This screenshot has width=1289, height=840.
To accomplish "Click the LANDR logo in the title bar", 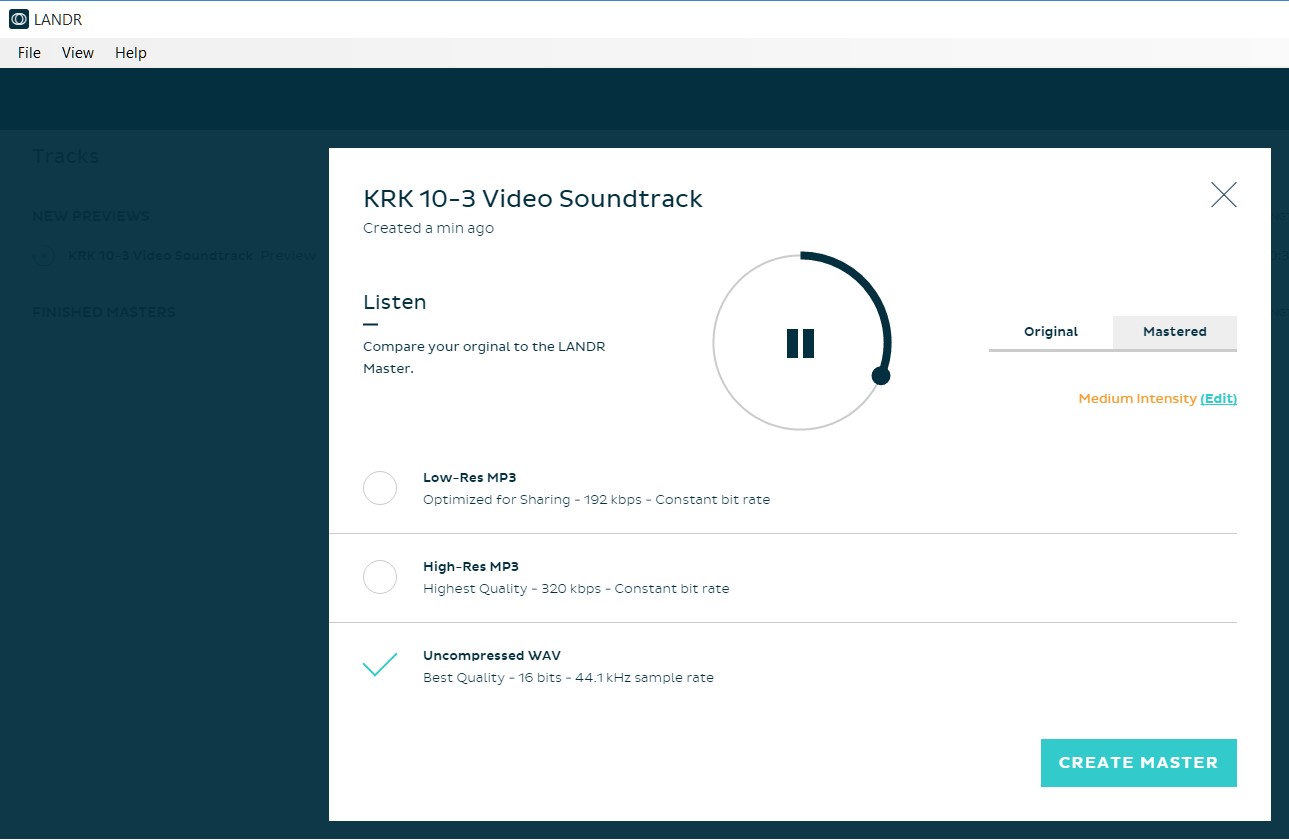I will [x=19, y=19].
